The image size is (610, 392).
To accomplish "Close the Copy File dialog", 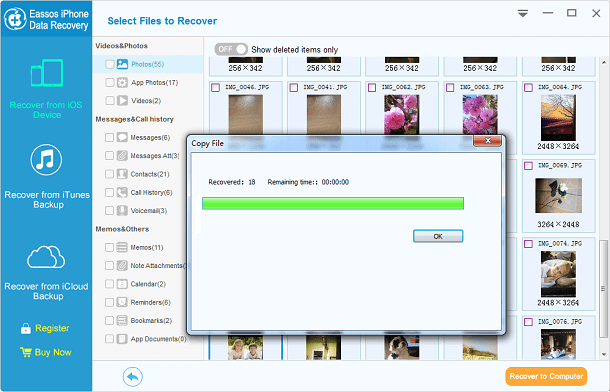I will pyautogui.click(x=488, y=140).
